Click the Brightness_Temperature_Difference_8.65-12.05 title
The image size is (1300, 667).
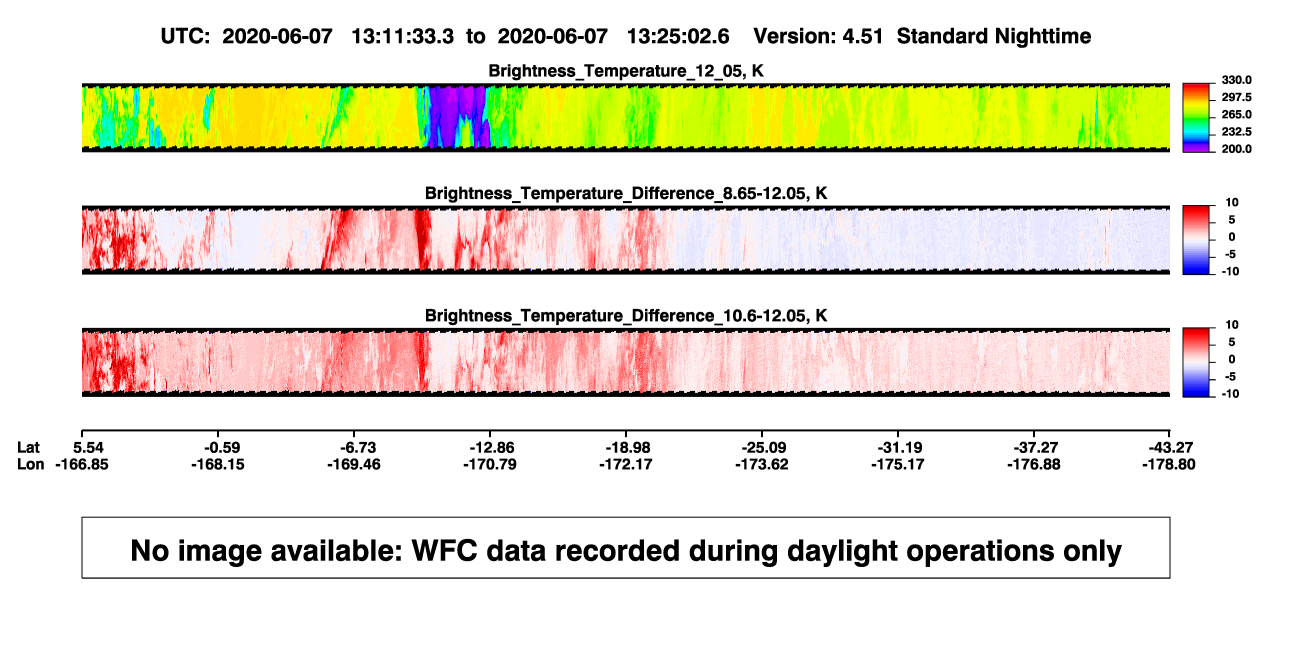(625, 193)
